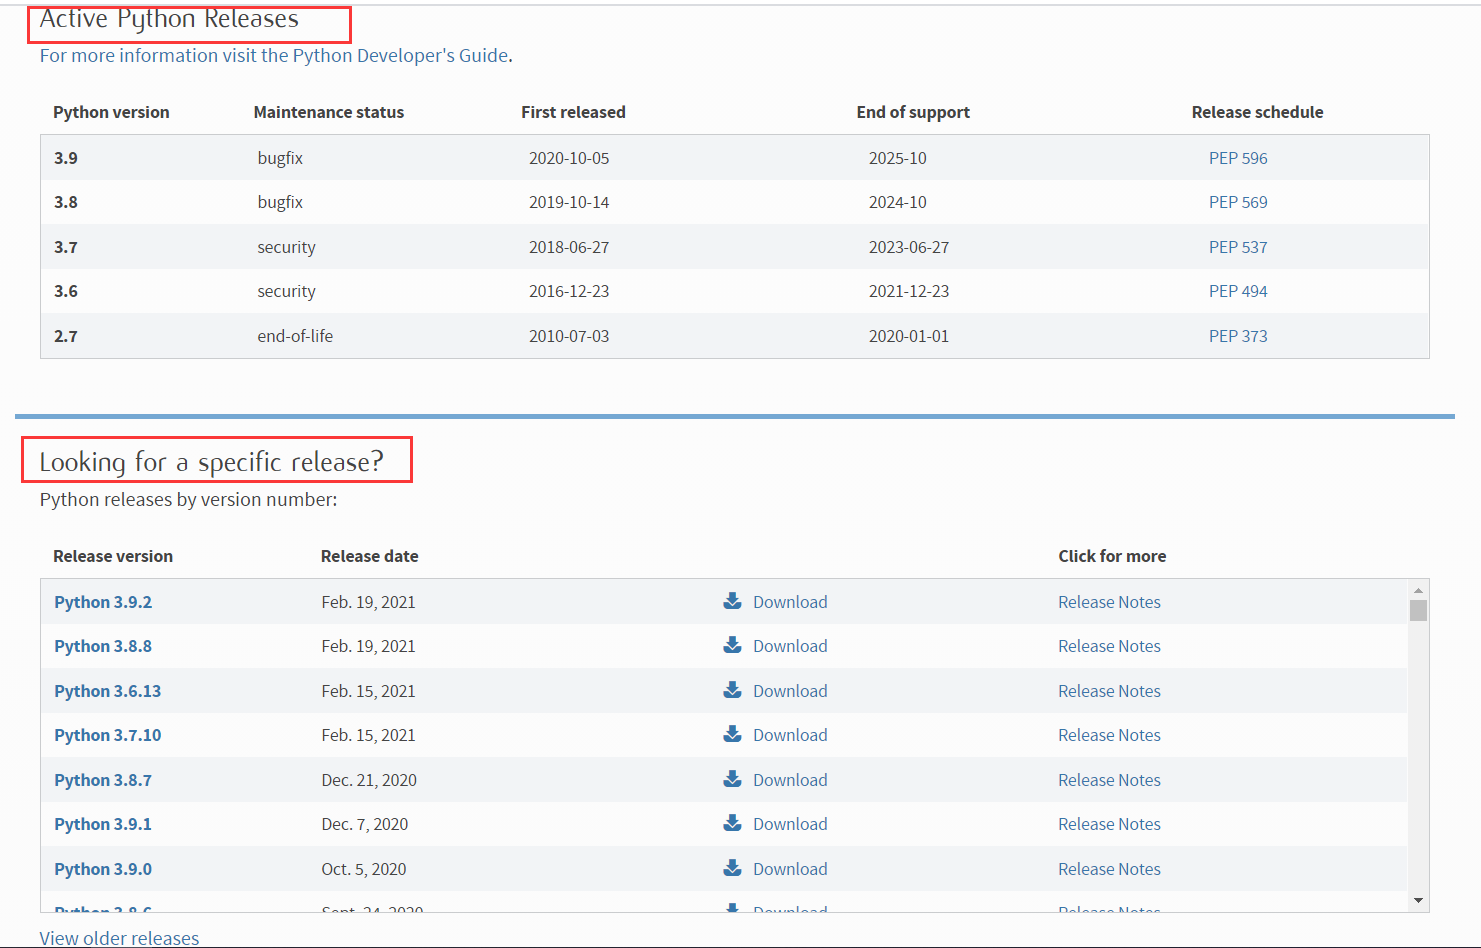Open PEP 569 release schedule
Image resolution: width=1481 pixels, height=948 pixels.
tap(1238, 202)
